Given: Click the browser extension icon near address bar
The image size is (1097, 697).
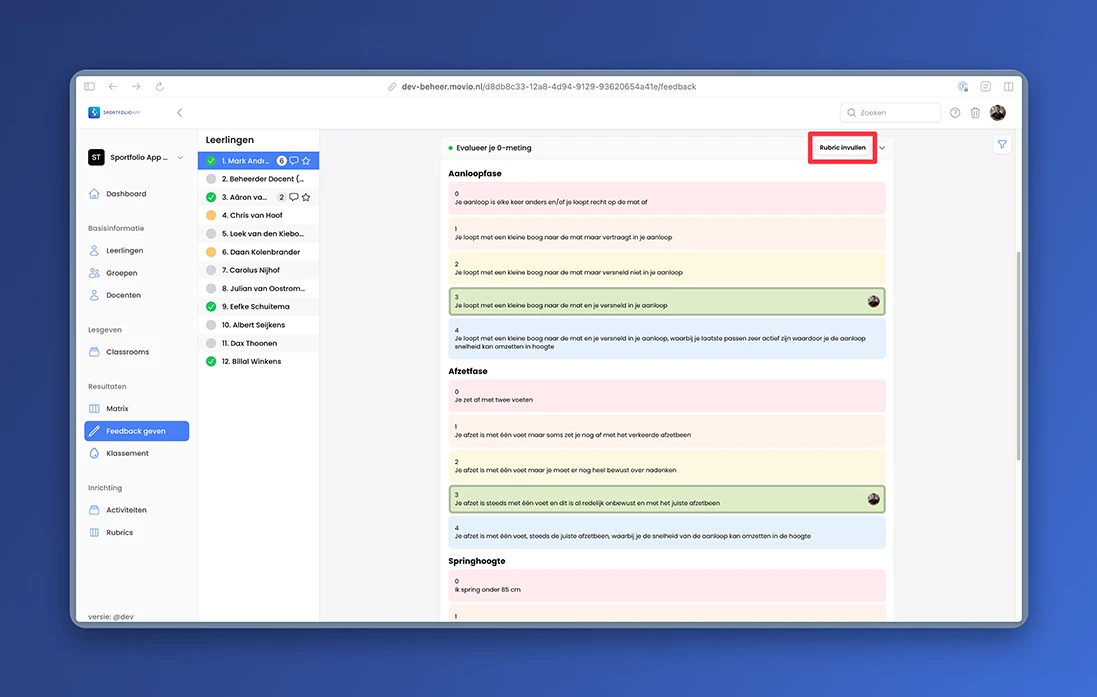Looking at the screenshot, I should click(963, 87).
